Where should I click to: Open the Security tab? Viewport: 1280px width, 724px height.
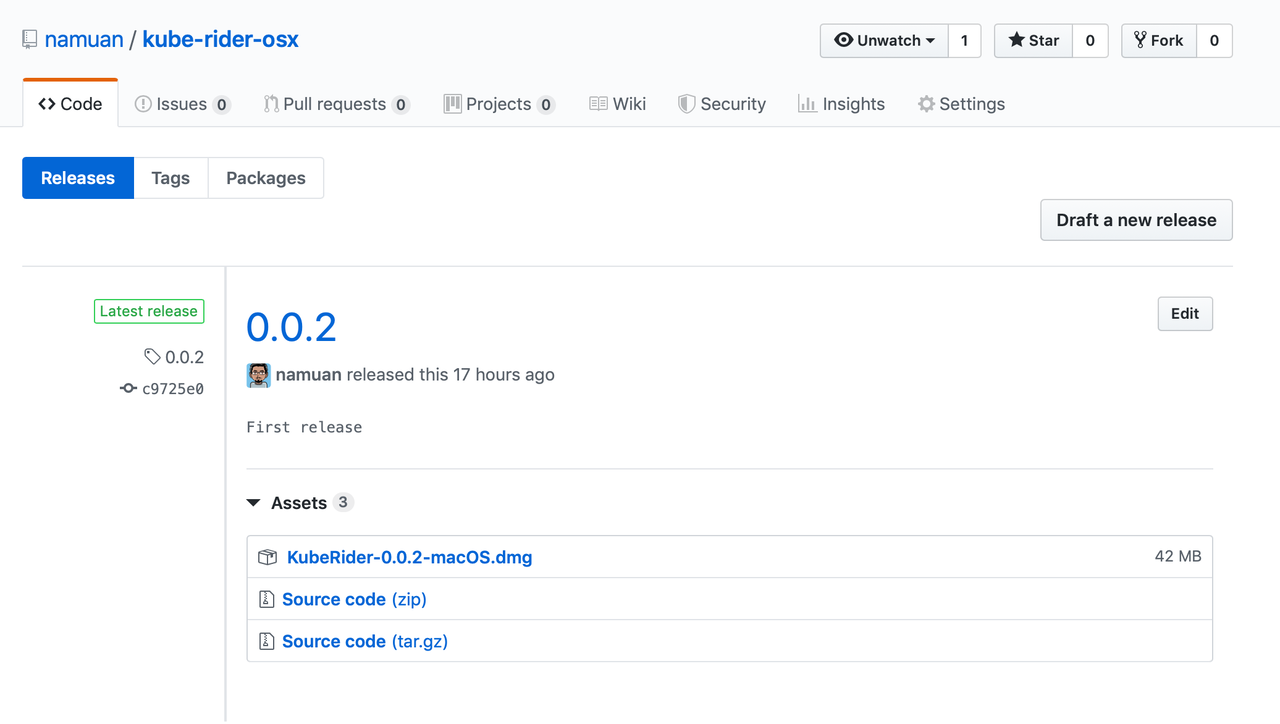tap(721, 104)
